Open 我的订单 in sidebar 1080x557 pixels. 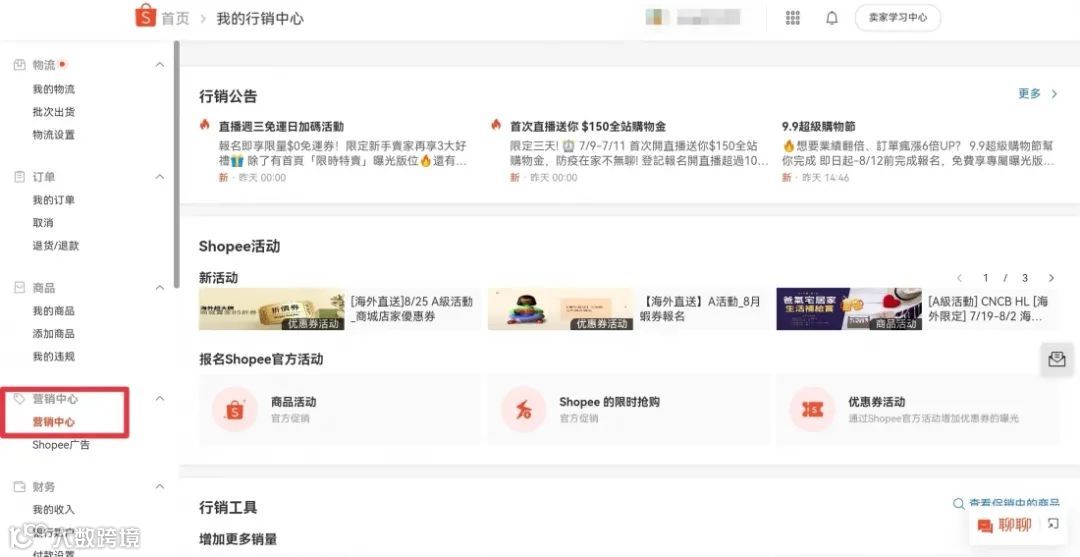tap(54, 200)
